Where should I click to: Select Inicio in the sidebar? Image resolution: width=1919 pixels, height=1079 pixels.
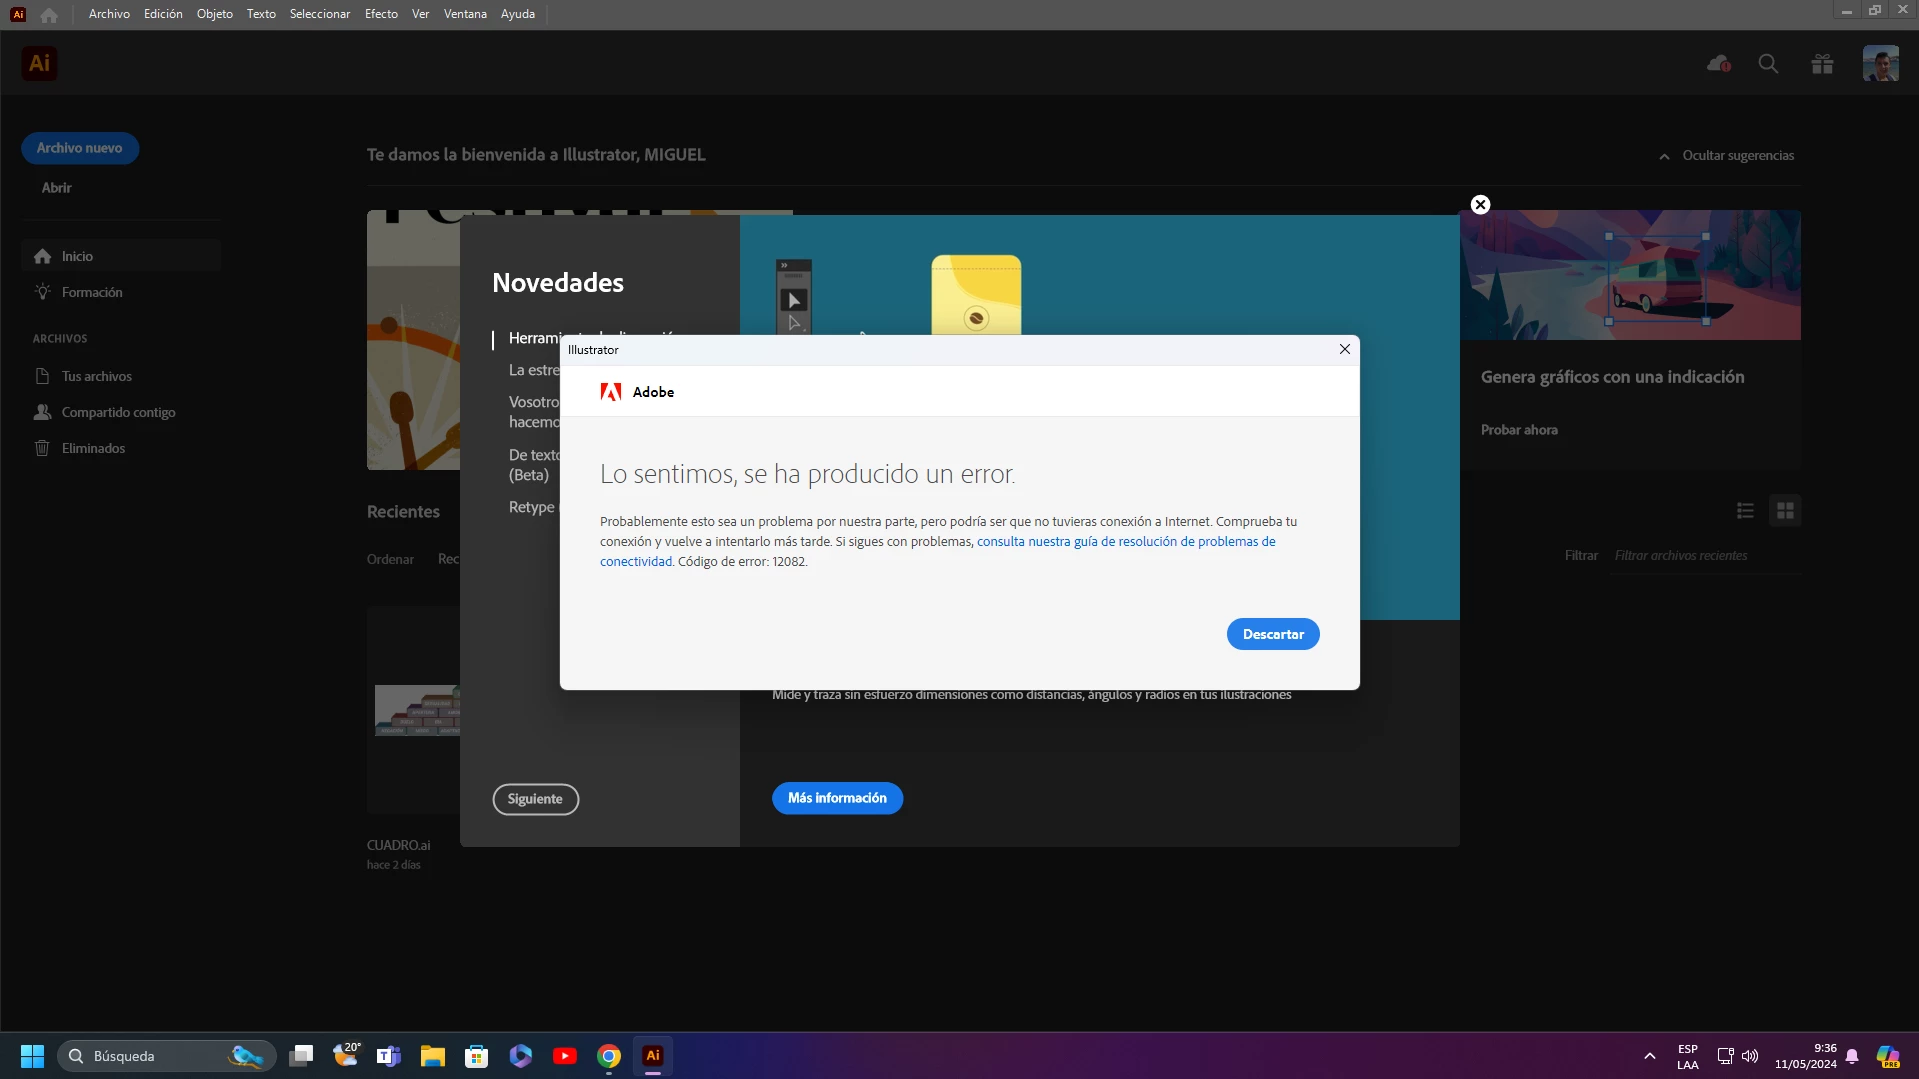tap(121, 256)
